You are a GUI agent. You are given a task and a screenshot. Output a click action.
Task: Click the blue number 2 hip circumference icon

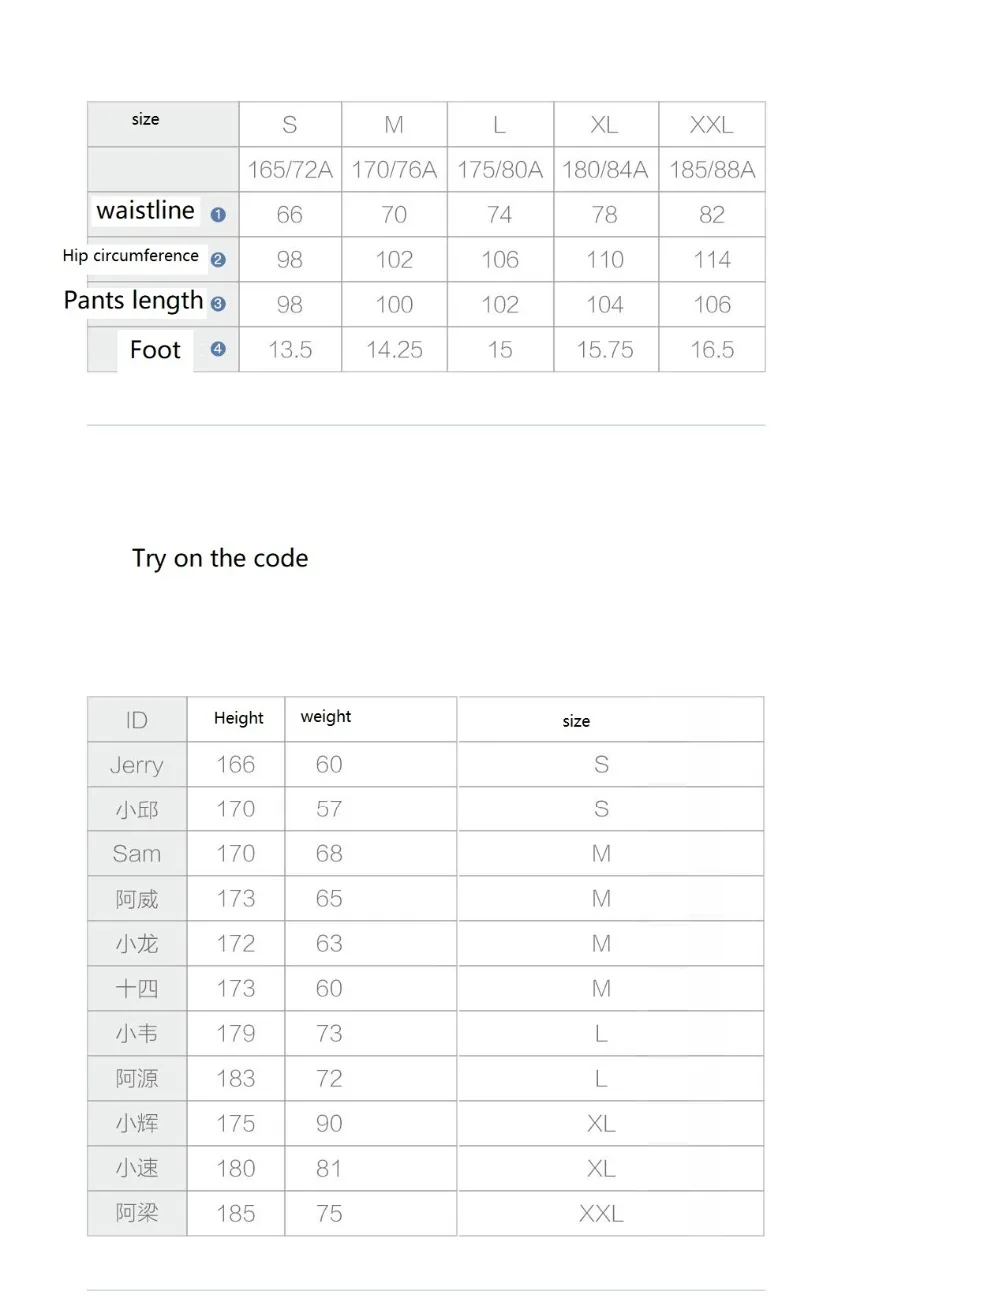click(218, 259)
